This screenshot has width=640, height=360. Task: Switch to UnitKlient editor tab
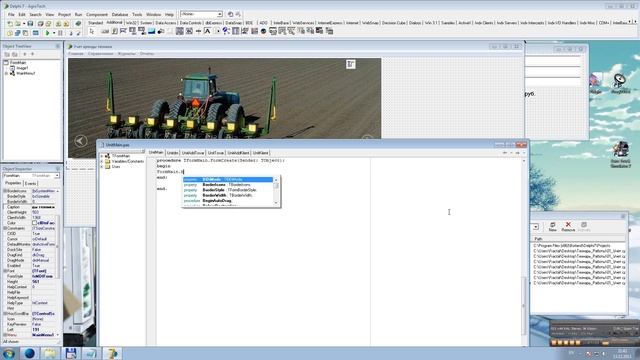point(260,153)
